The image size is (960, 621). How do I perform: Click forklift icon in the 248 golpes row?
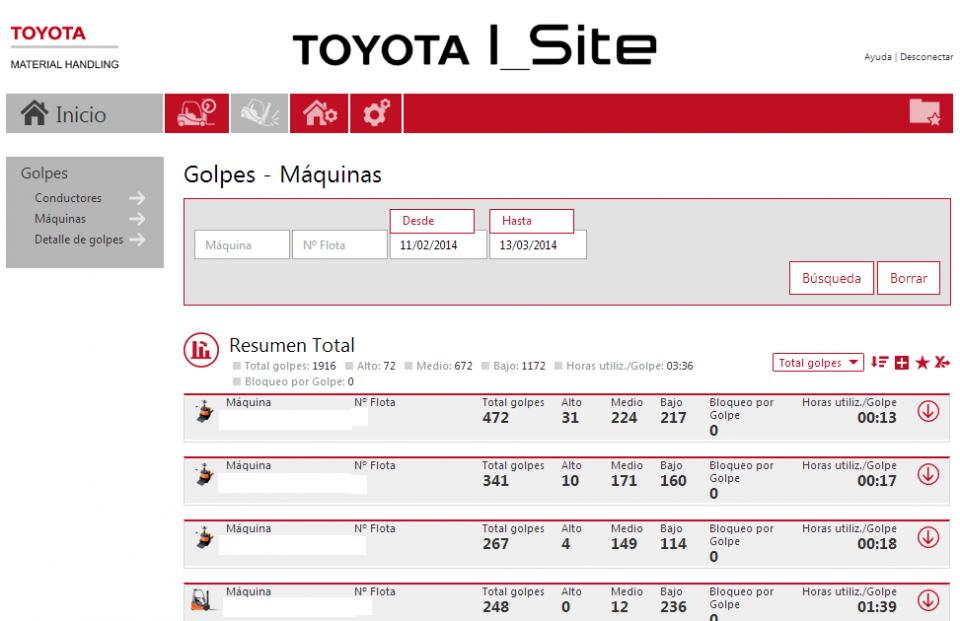tap(203, 600)
